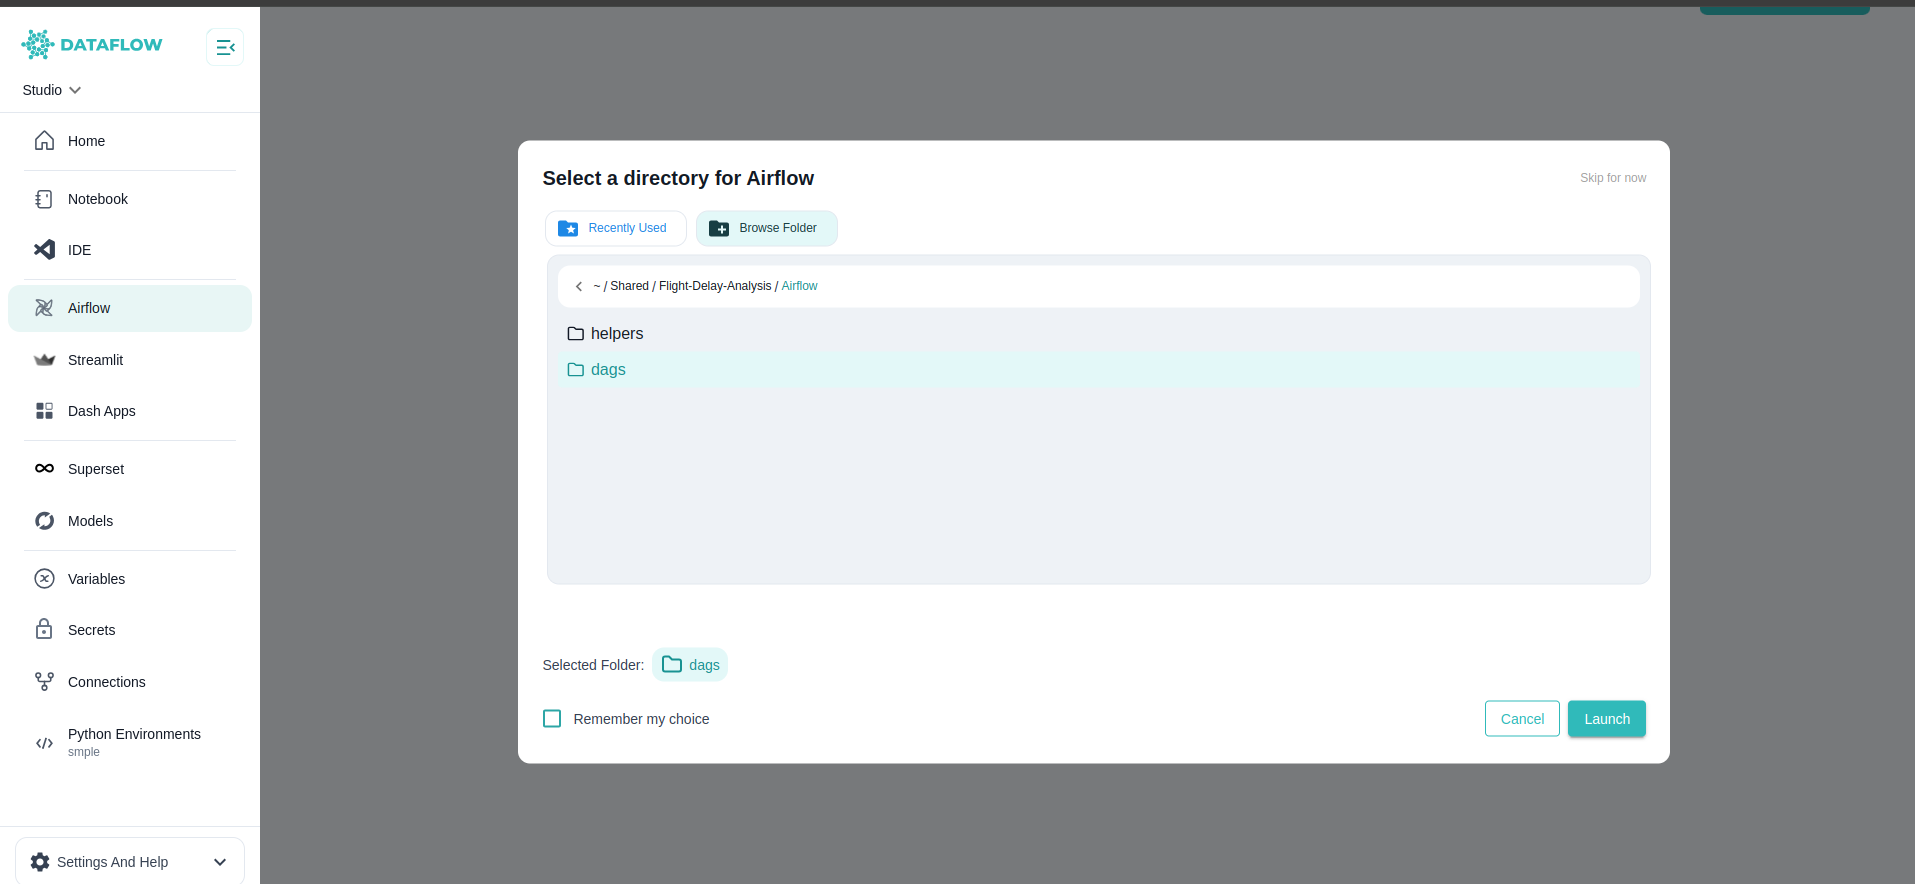Click the Home house icon
This screenshot has width=1915, height=884.
click(x=44, y=141)
